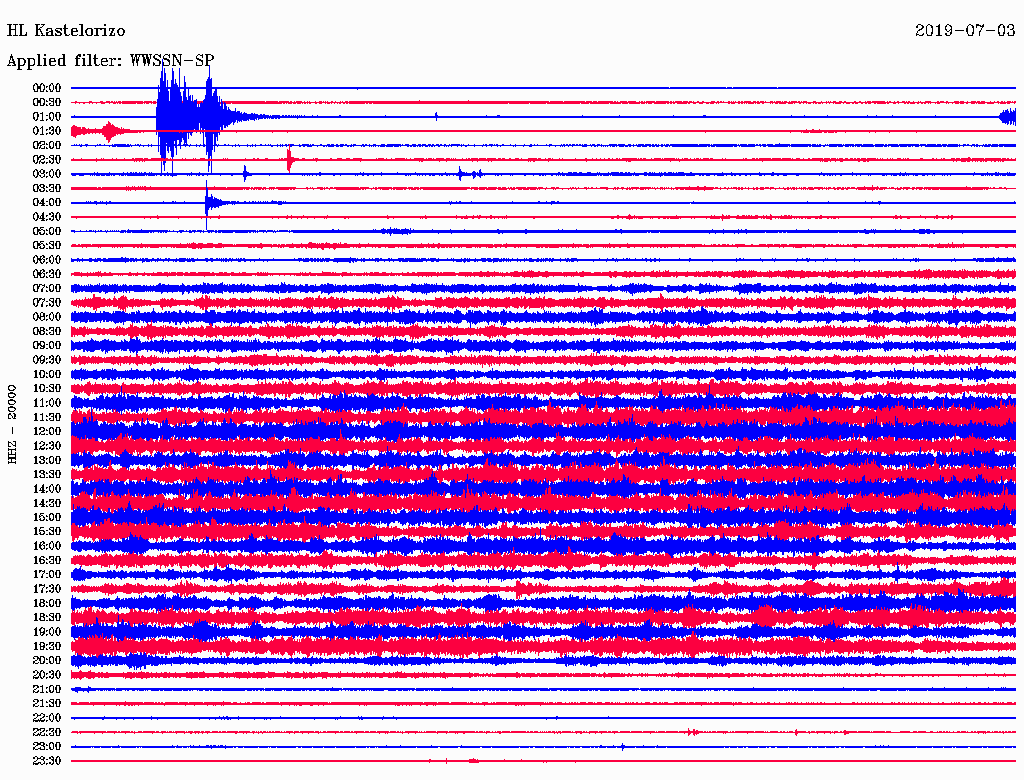Click the '10:30' time label
This screenshot has height=780, width=1024.
click(x=47, y=389)
